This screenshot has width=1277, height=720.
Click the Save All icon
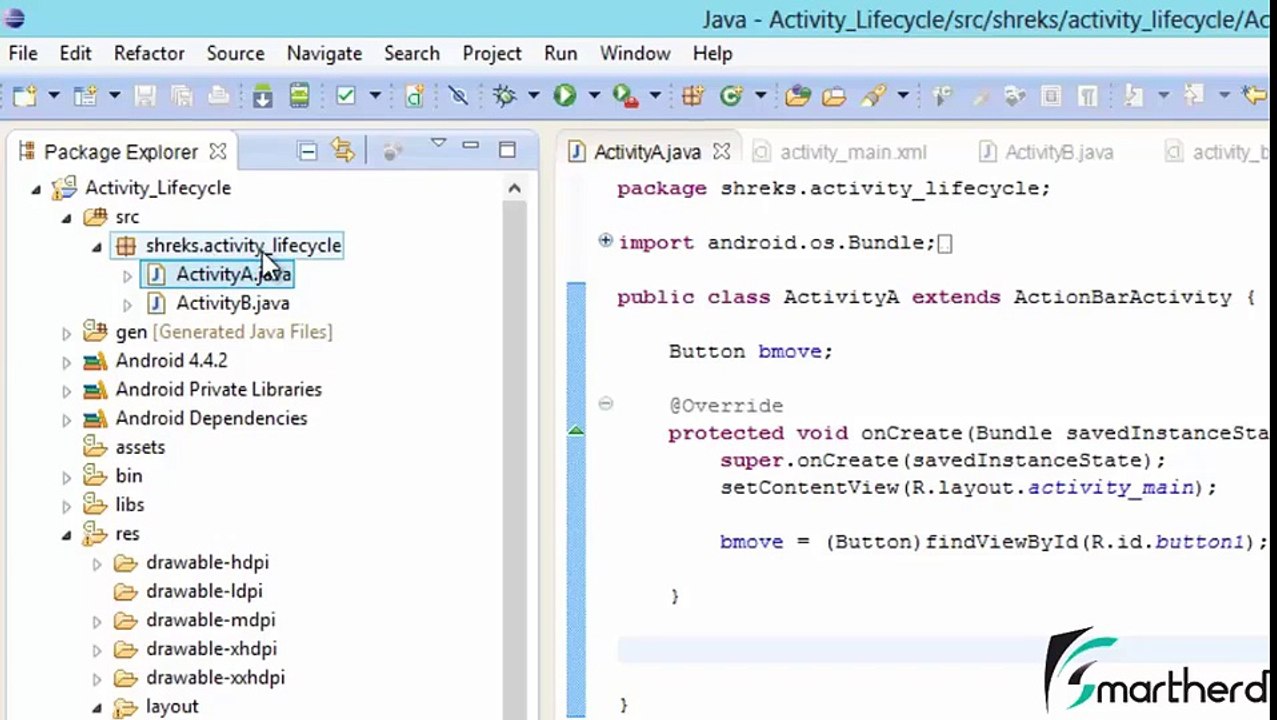tap(181, 96)
